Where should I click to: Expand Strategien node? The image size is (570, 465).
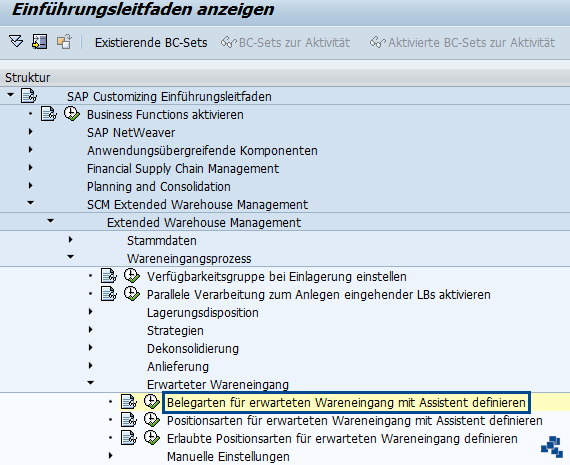click(x=91, y=329)
